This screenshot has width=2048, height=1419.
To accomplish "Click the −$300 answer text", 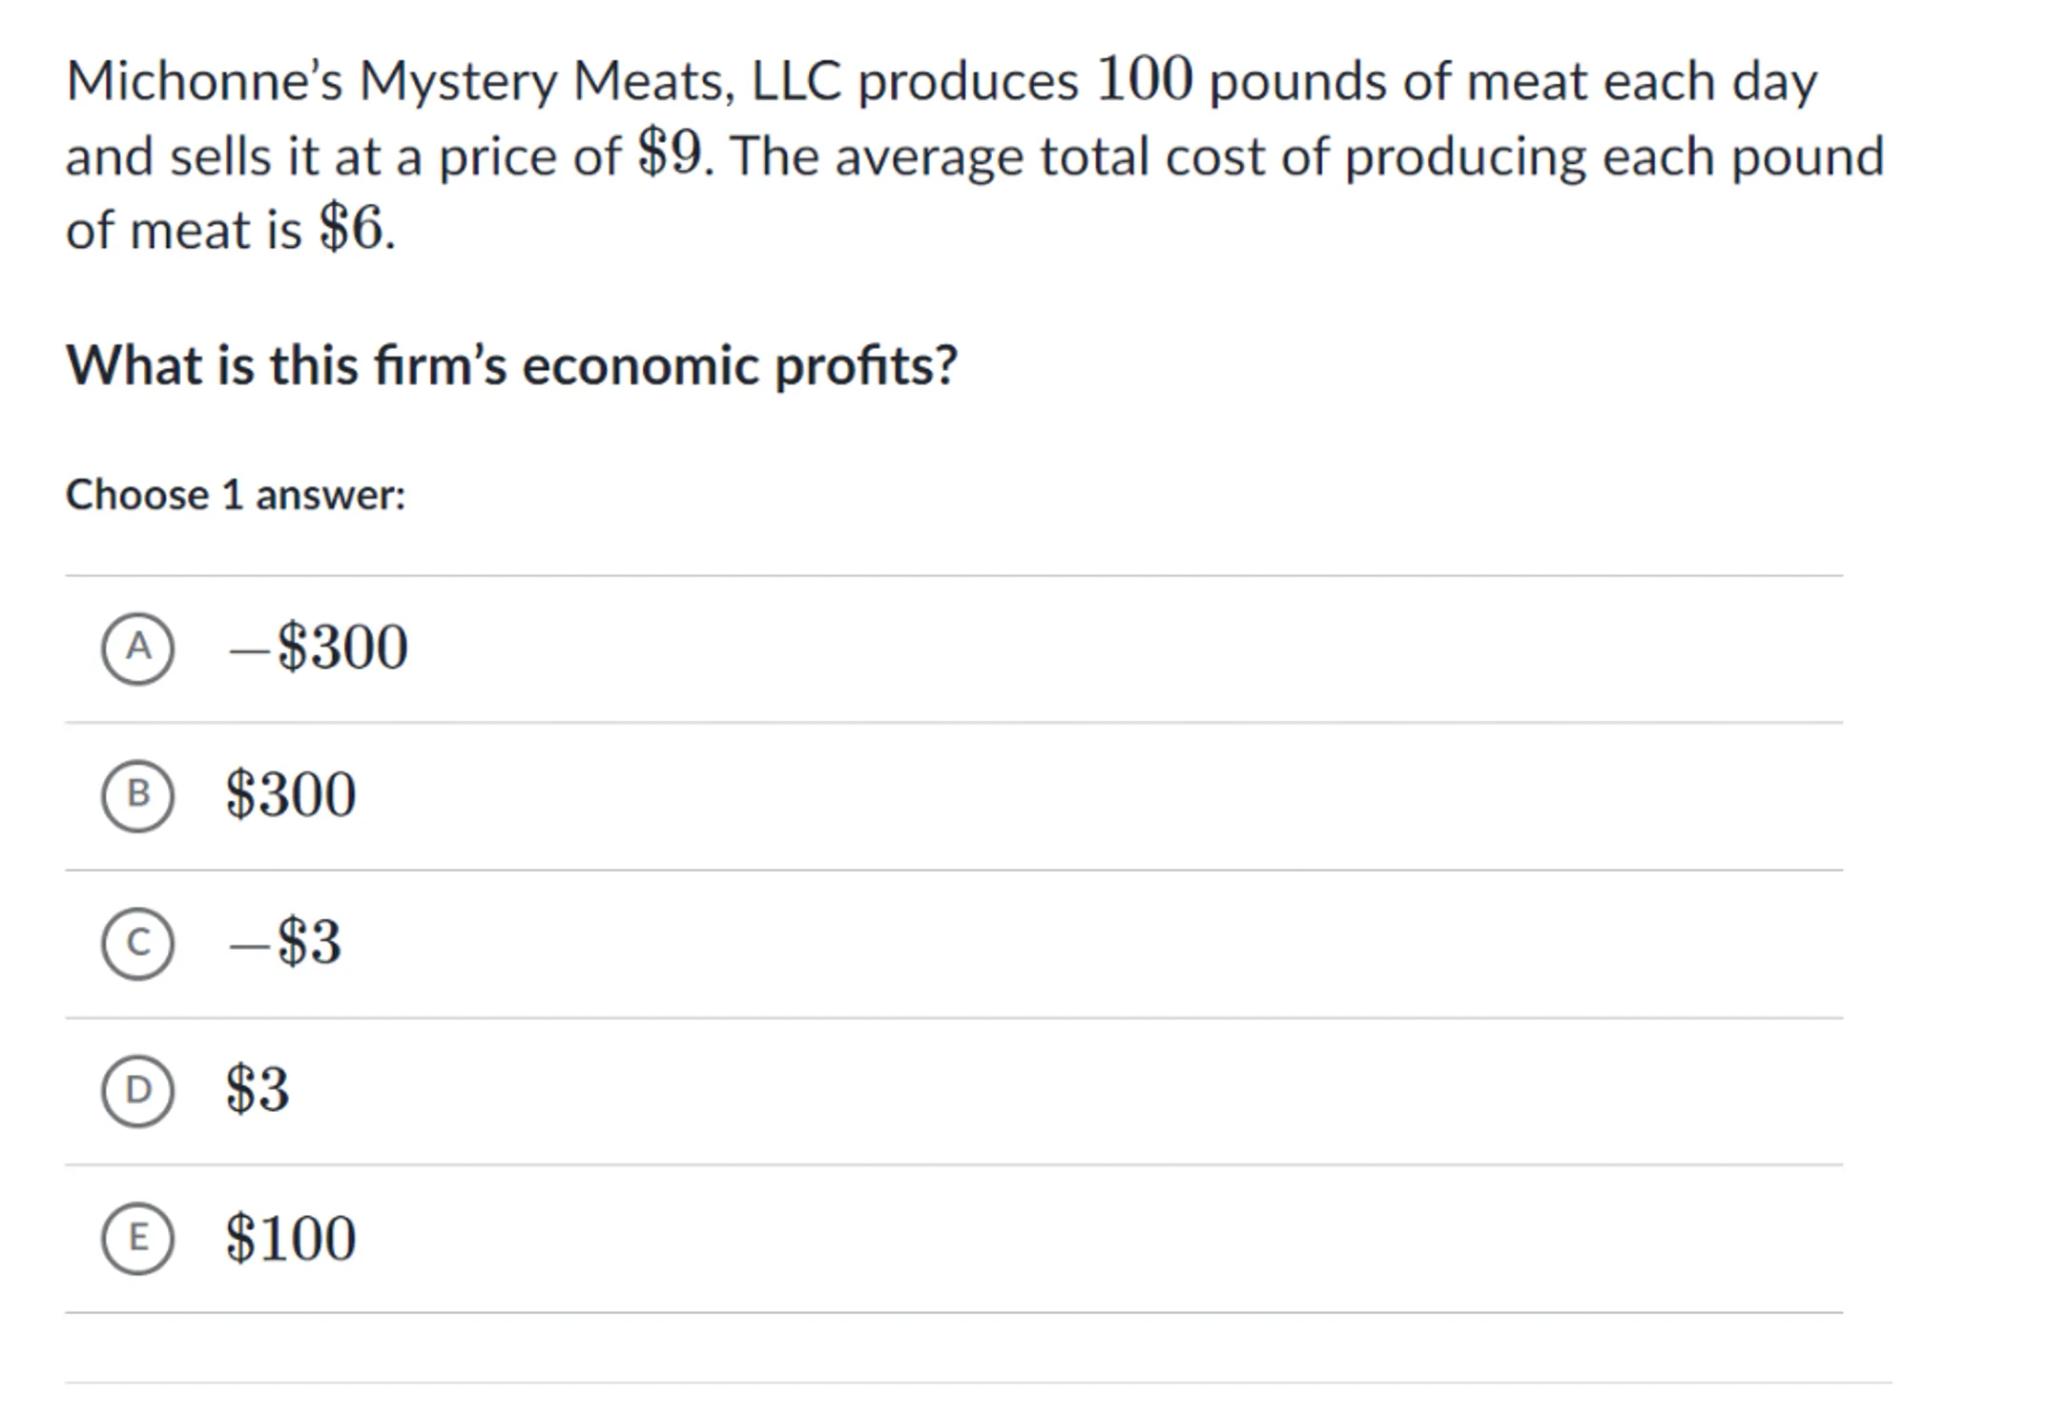I will click(x=318, y=647).
